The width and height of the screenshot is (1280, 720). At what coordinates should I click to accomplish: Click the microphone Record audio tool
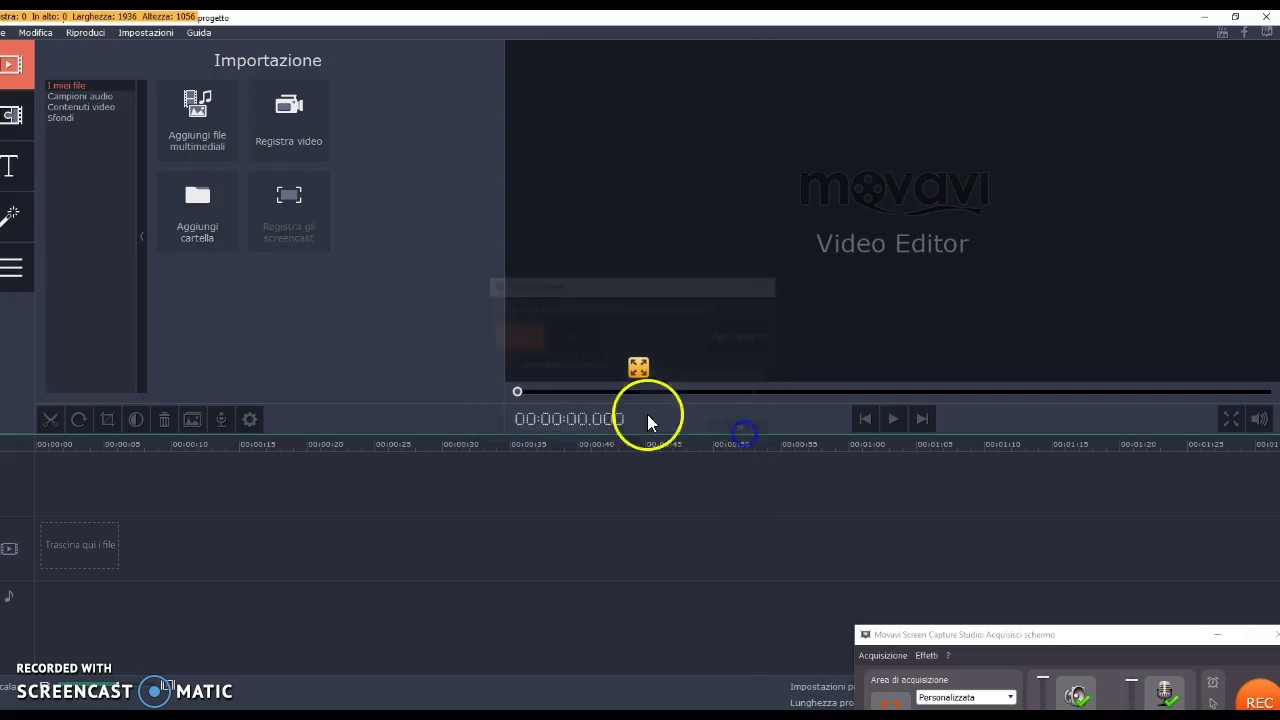221,420
